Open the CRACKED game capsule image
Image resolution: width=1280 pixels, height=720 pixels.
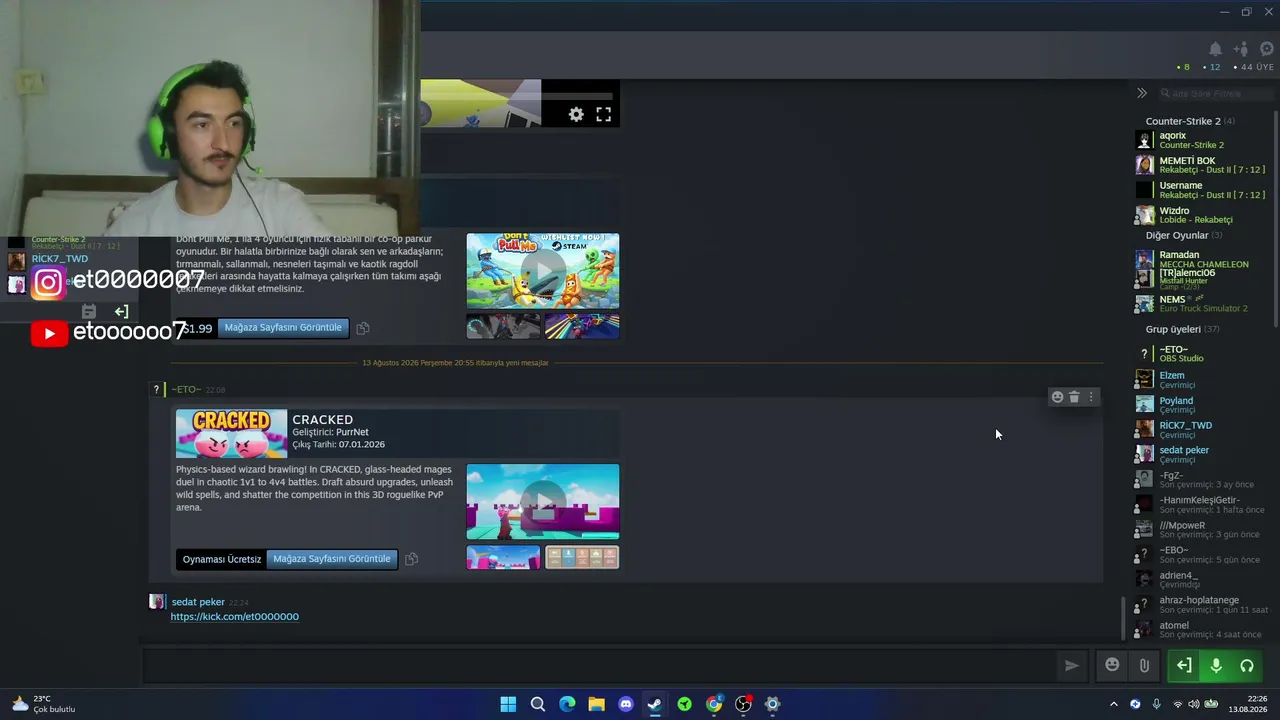point(231,434)
